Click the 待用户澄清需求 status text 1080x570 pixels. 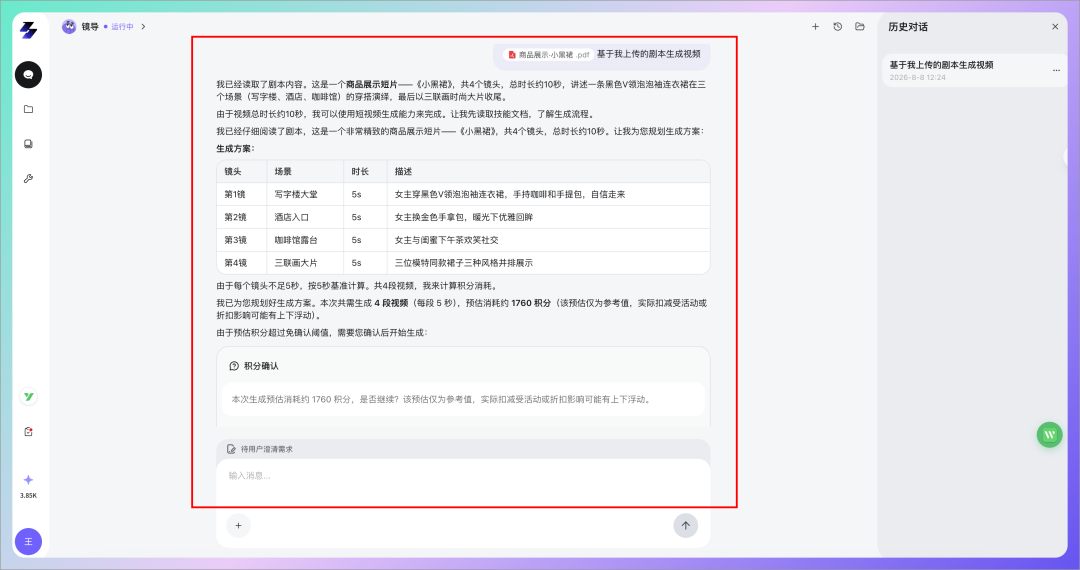coord(267,449)
